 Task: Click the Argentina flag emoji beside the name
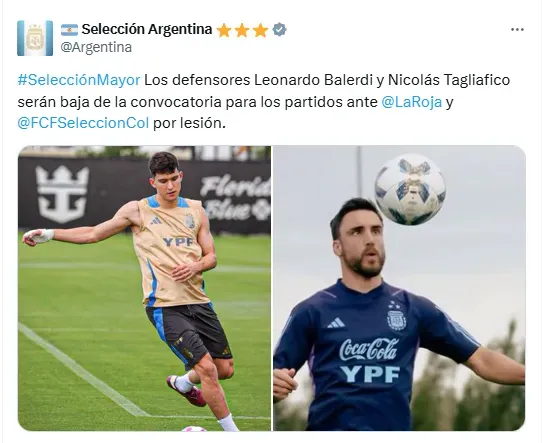[x=69, y=30]
